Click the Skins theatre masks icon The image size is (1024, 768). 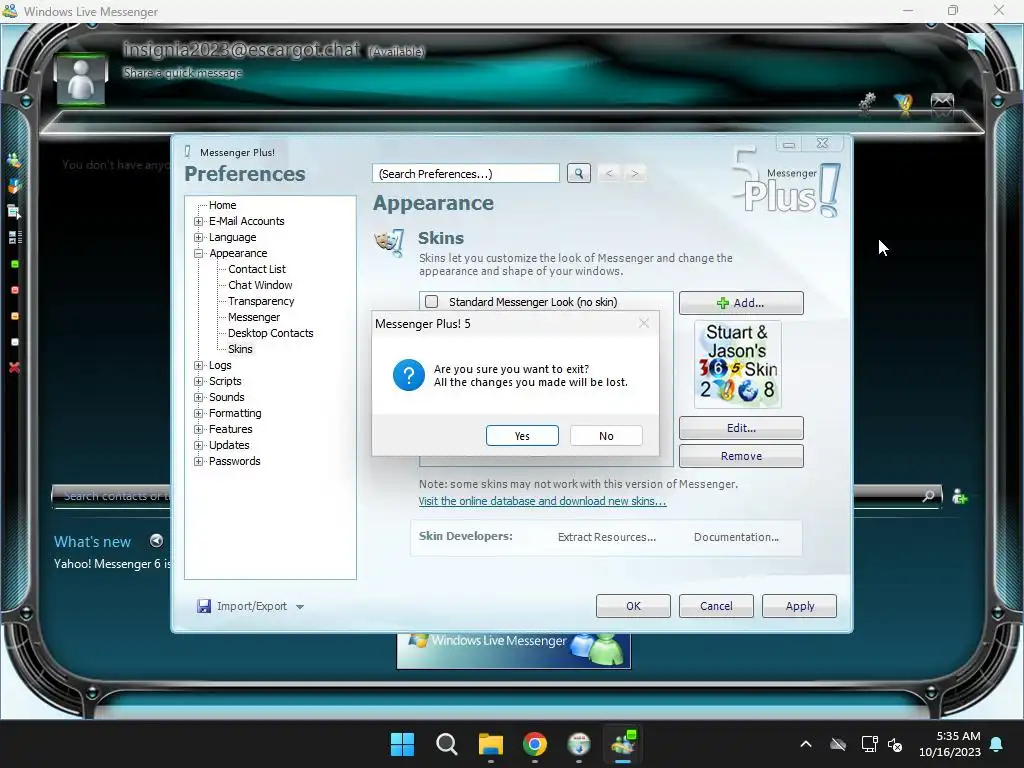389,242
